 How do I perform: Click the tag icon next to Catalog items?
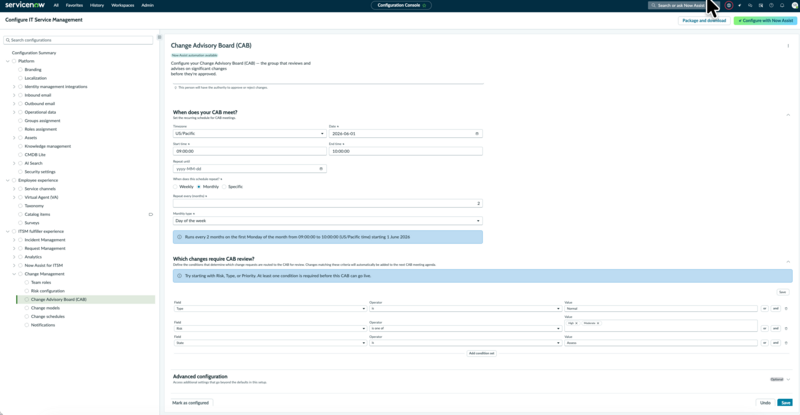pyautogui.click(x=151, y=214)
